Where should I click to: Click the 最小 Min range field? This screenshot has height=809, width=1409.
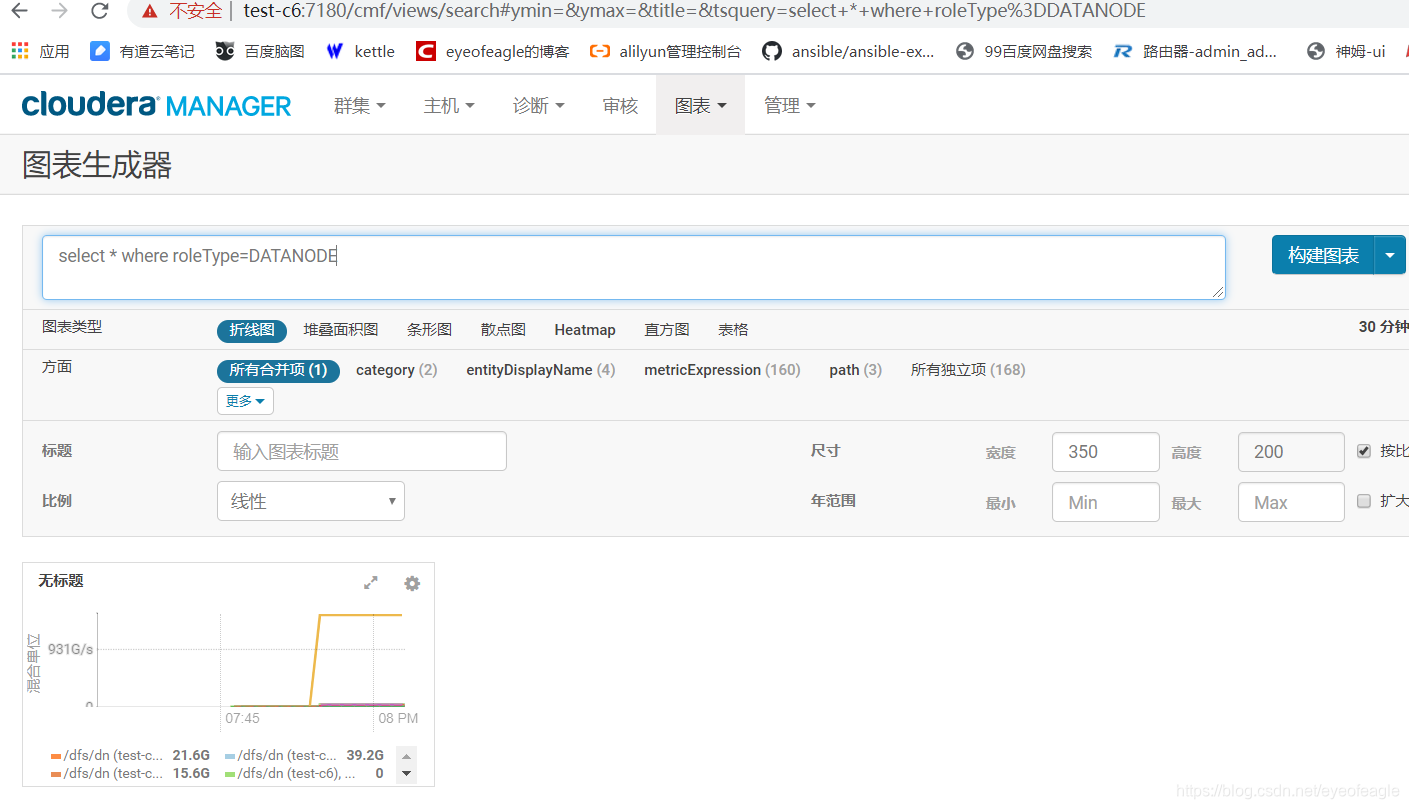pyautogui.click(x=1106, y=502)
